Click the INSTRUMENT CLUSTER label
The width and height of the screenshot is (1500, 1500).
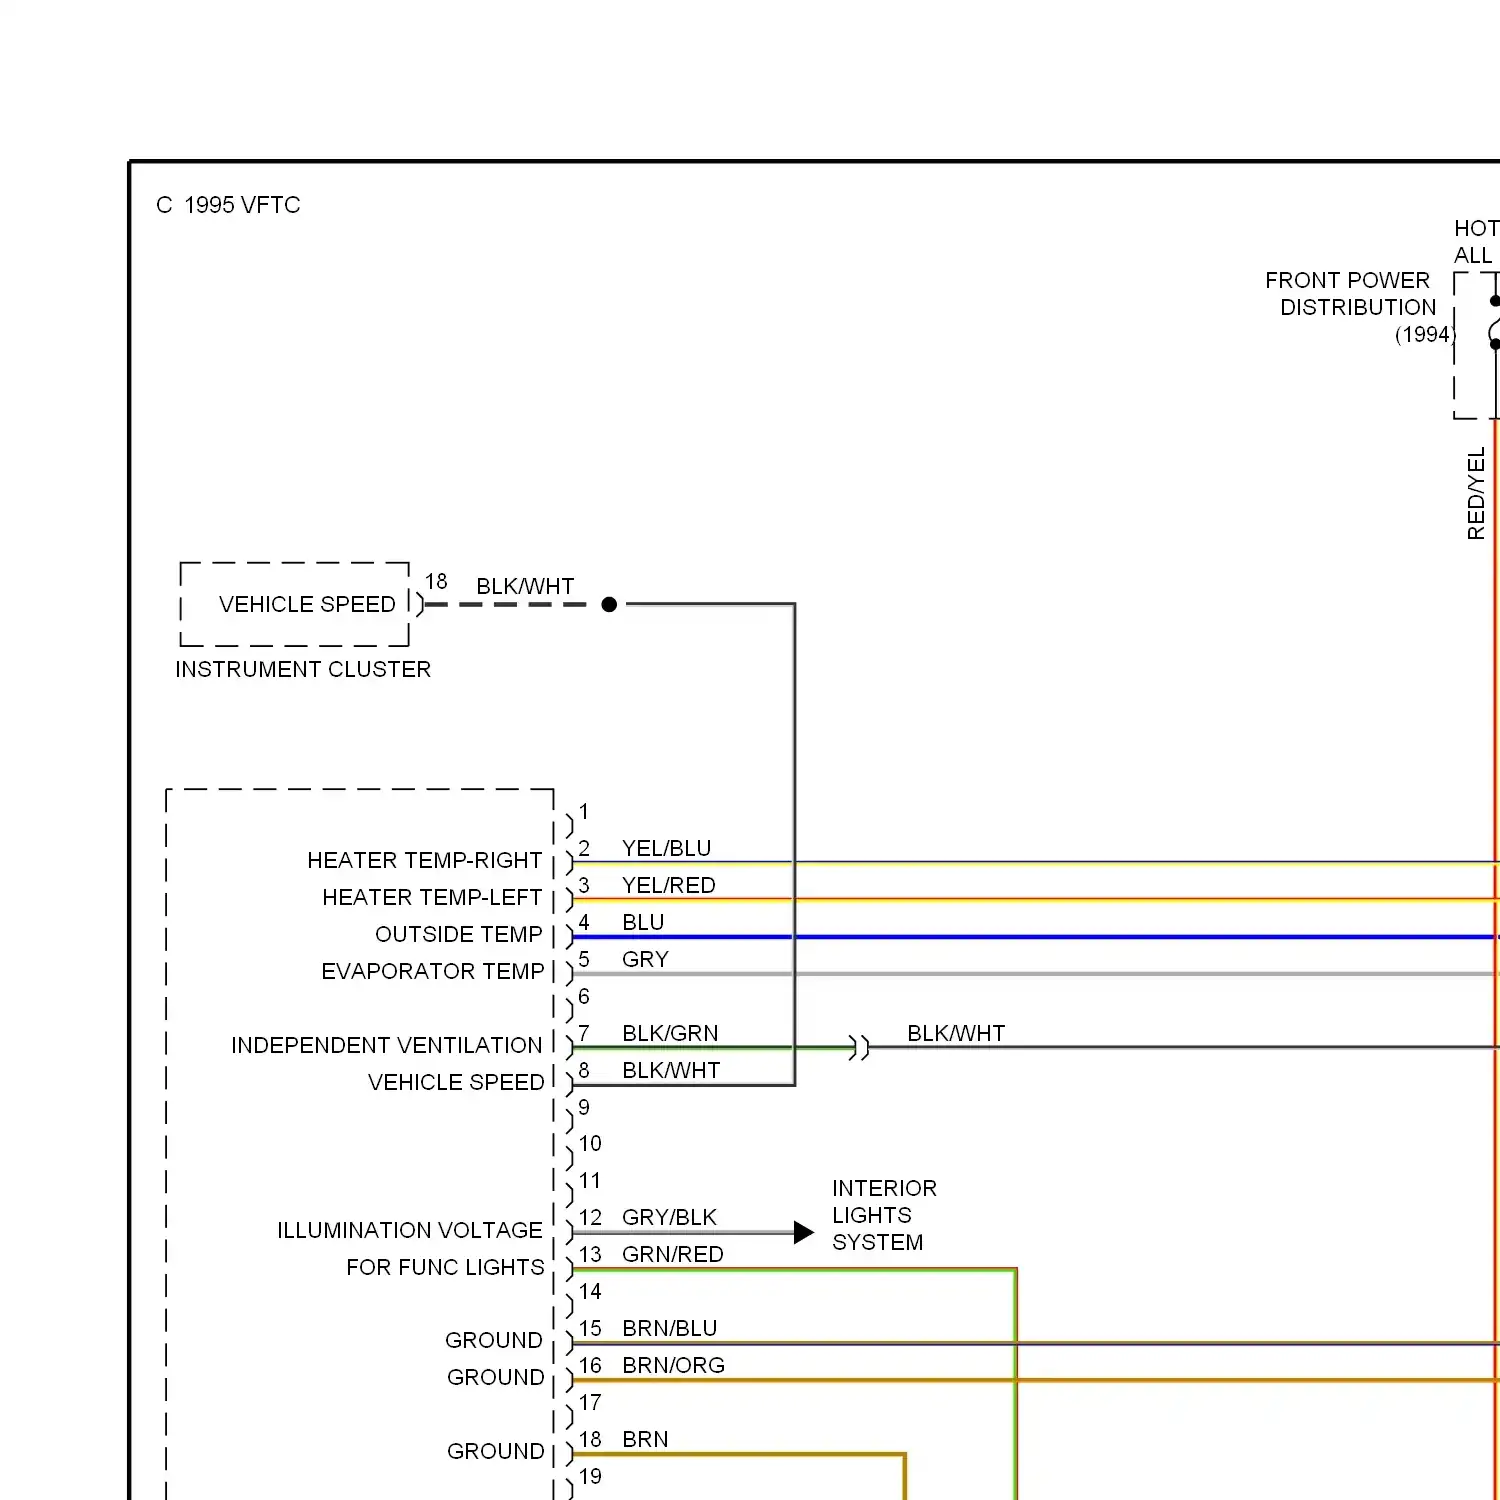tap(303, 669)
